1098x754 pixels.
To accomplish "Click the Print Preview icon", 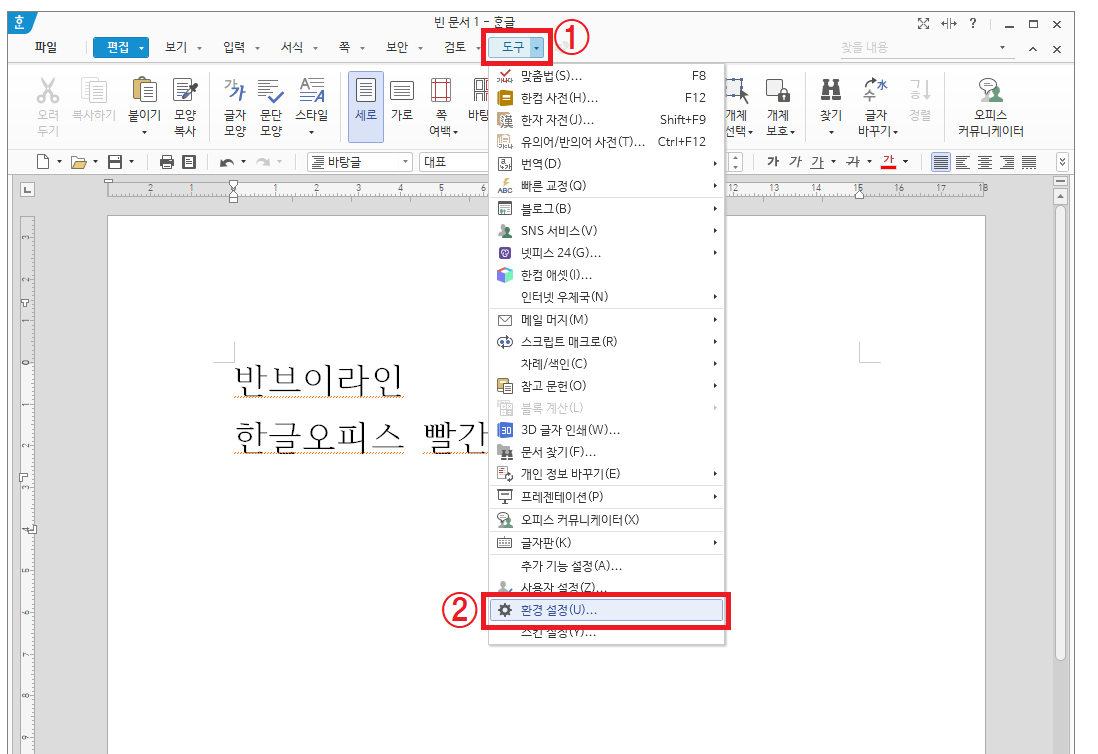I will [x=189, y=162].
